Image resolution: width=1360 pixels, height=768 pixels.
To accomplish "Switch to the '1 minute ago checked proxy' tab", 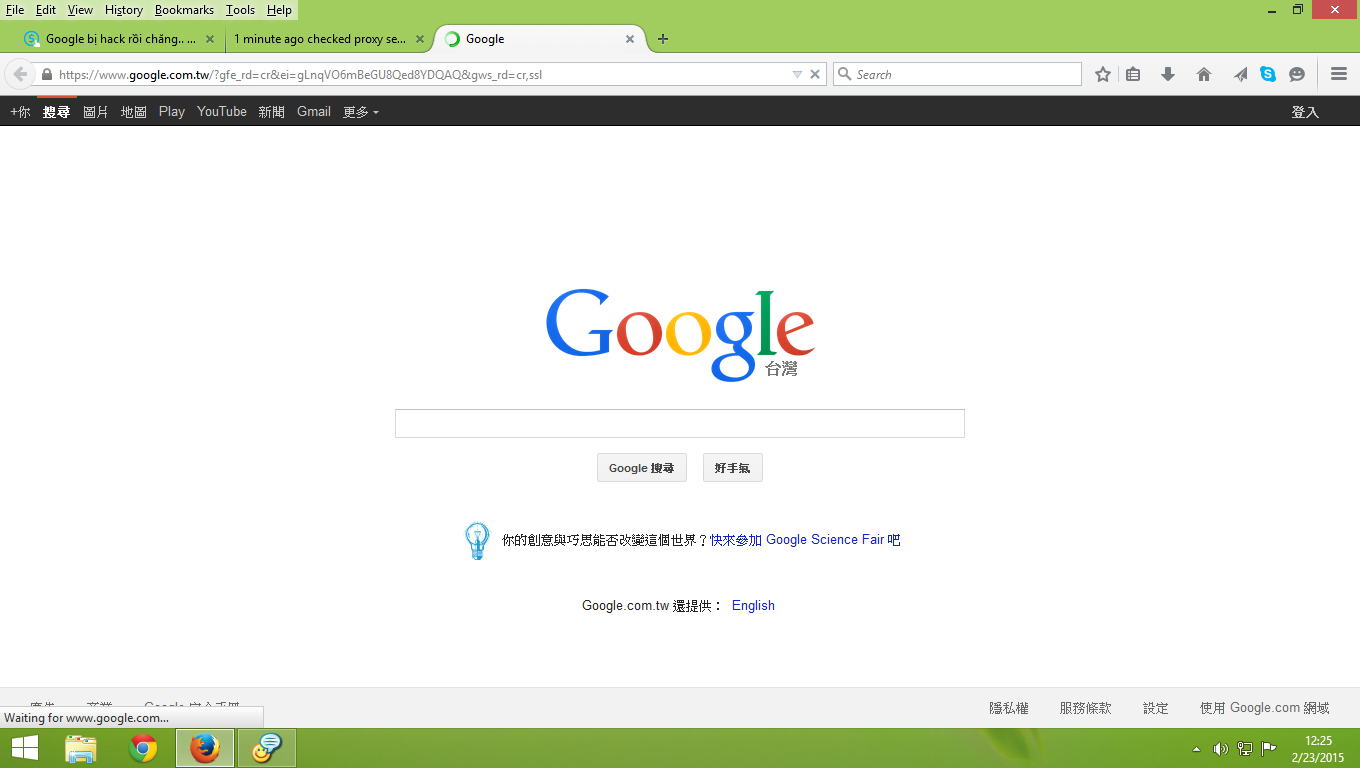I will pyautogui.click(x=329, y=39).
